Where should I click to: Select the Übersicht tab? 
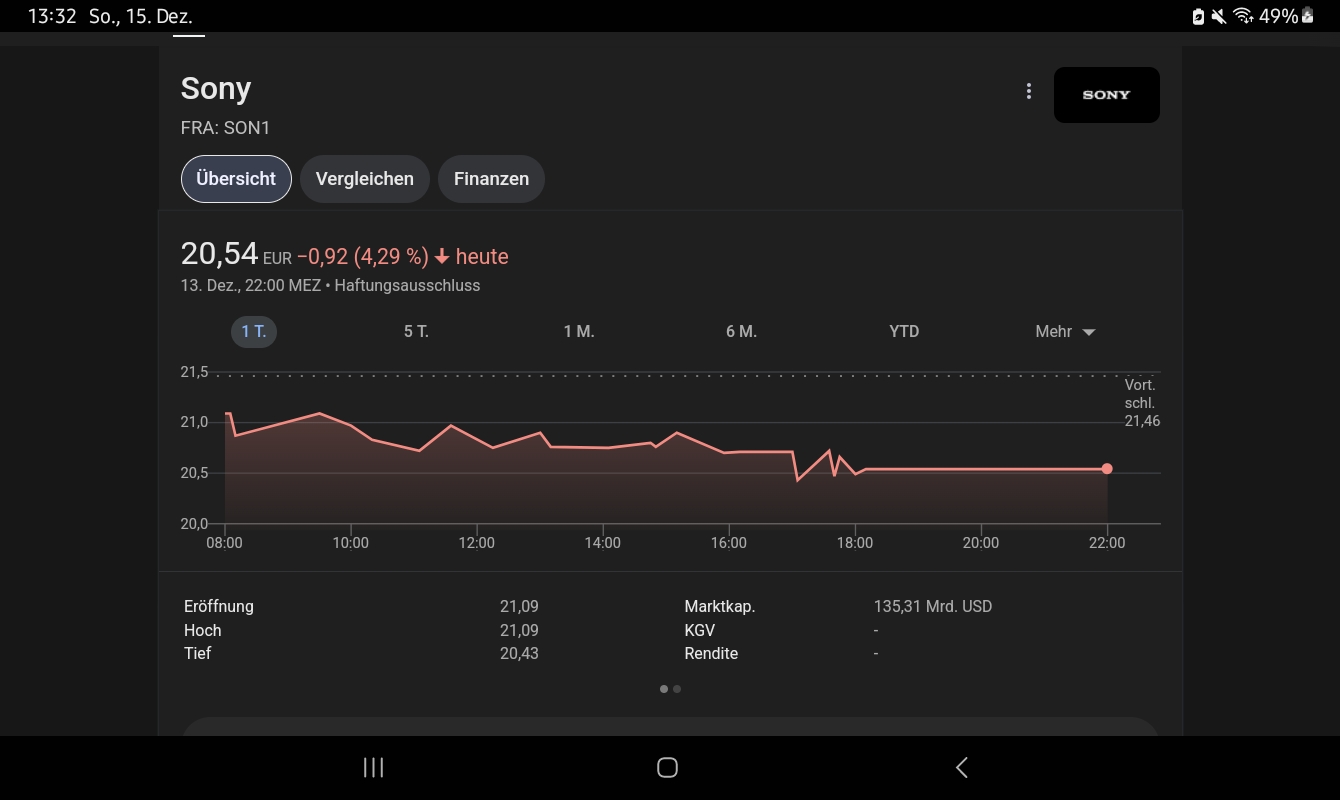pos(236,179)
